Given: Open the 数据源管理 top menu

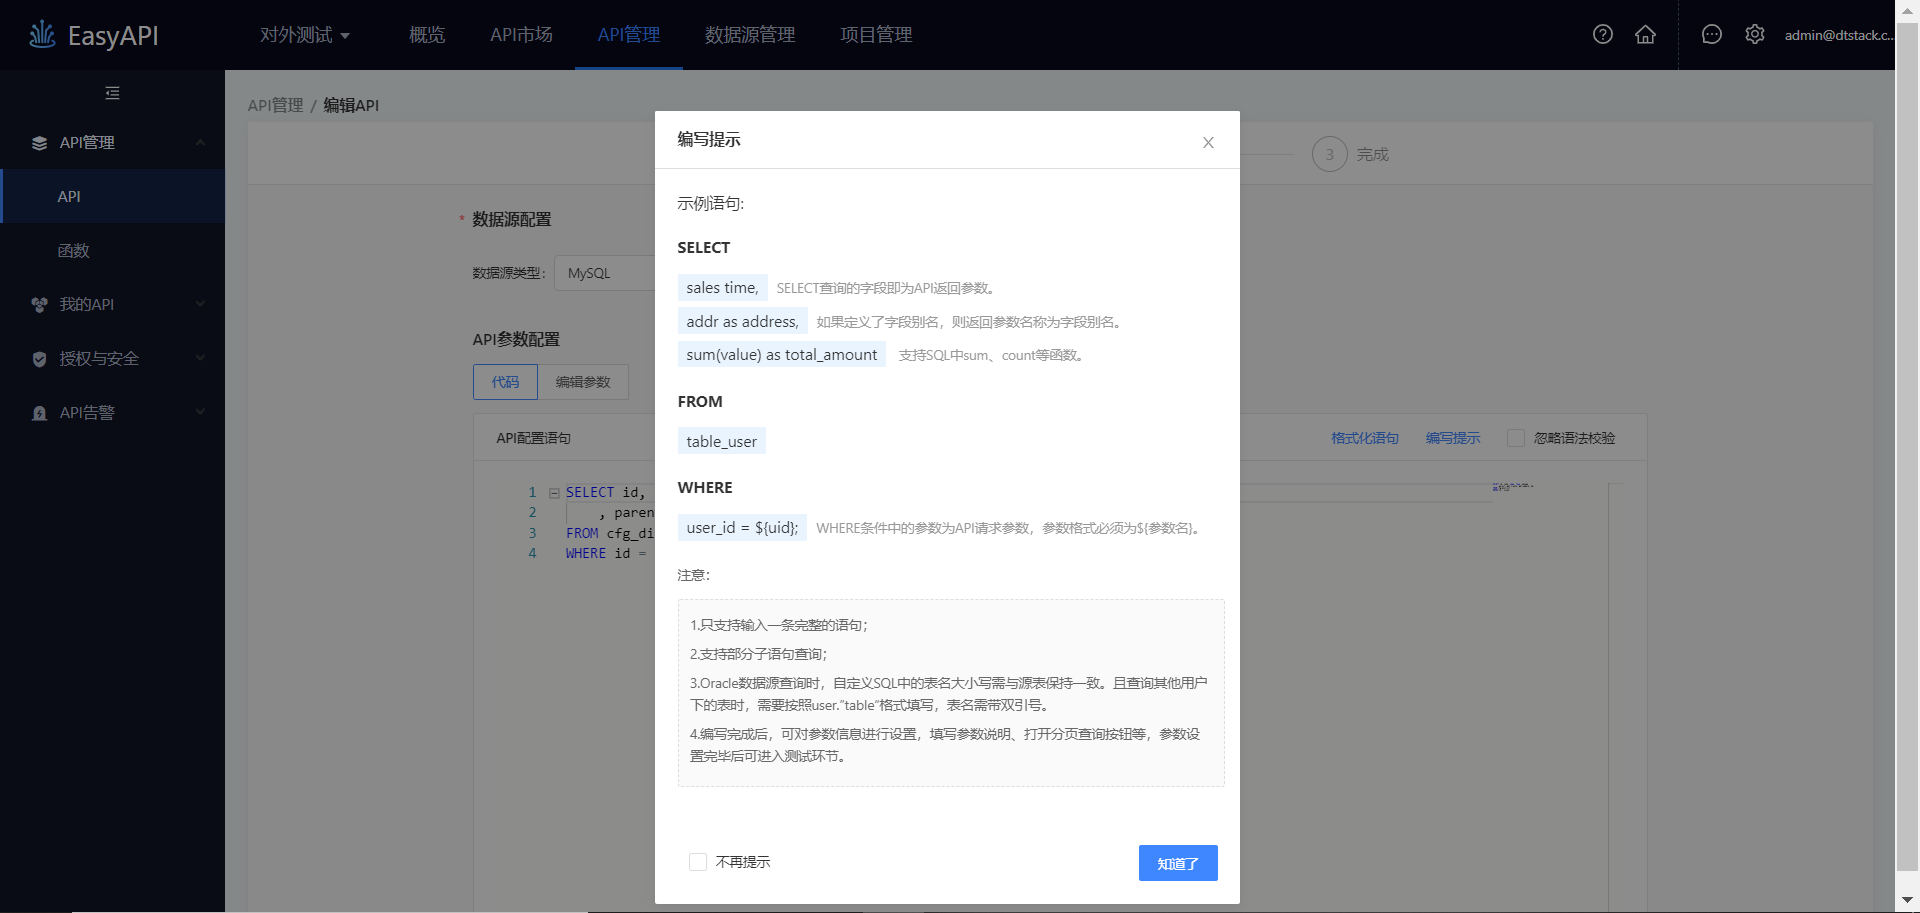Looking at the screenshot, I should click(750, 35).
